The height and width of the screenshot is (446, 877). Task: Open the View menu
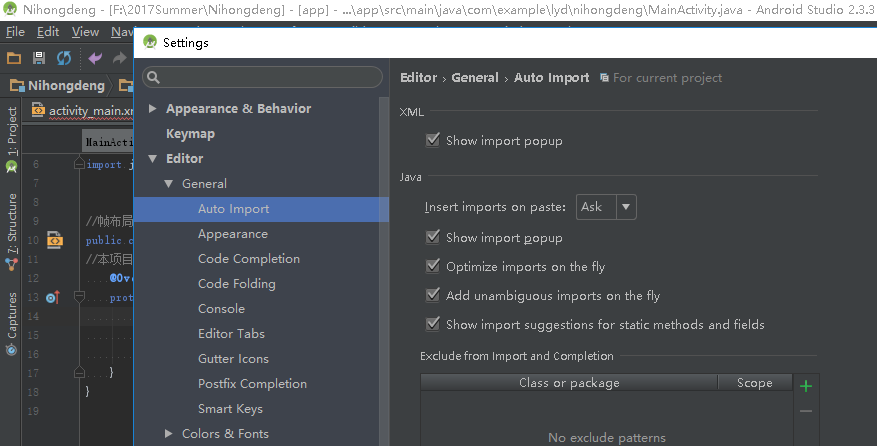[x=85, y=32]
